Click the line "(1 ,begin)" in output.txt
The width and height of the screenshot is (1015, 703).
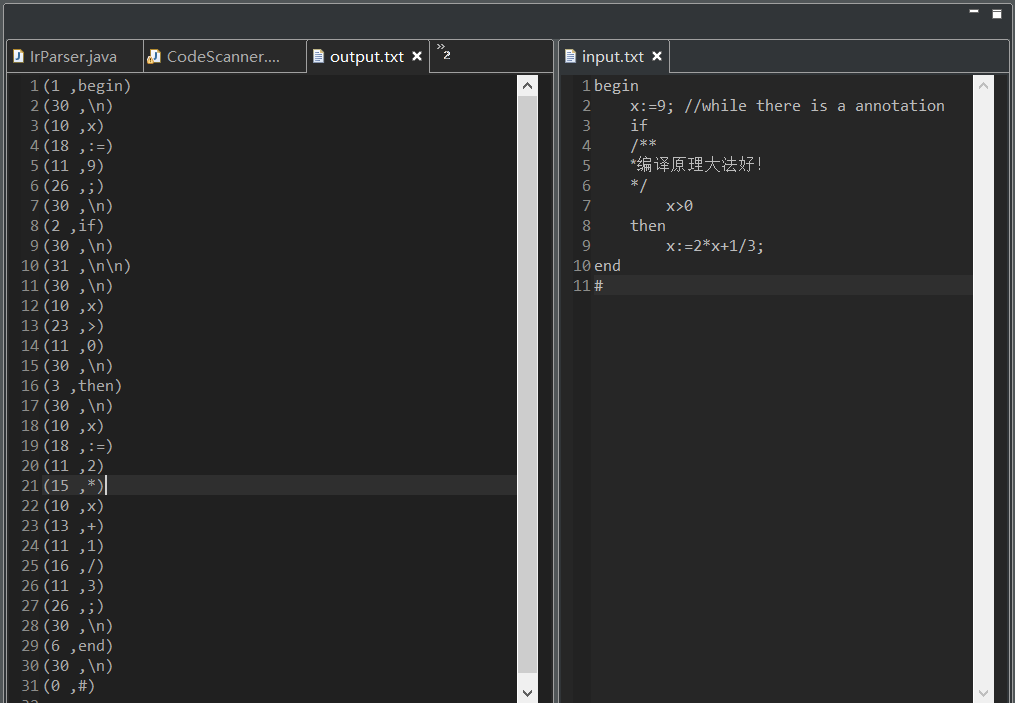click(x=87, y=86)
